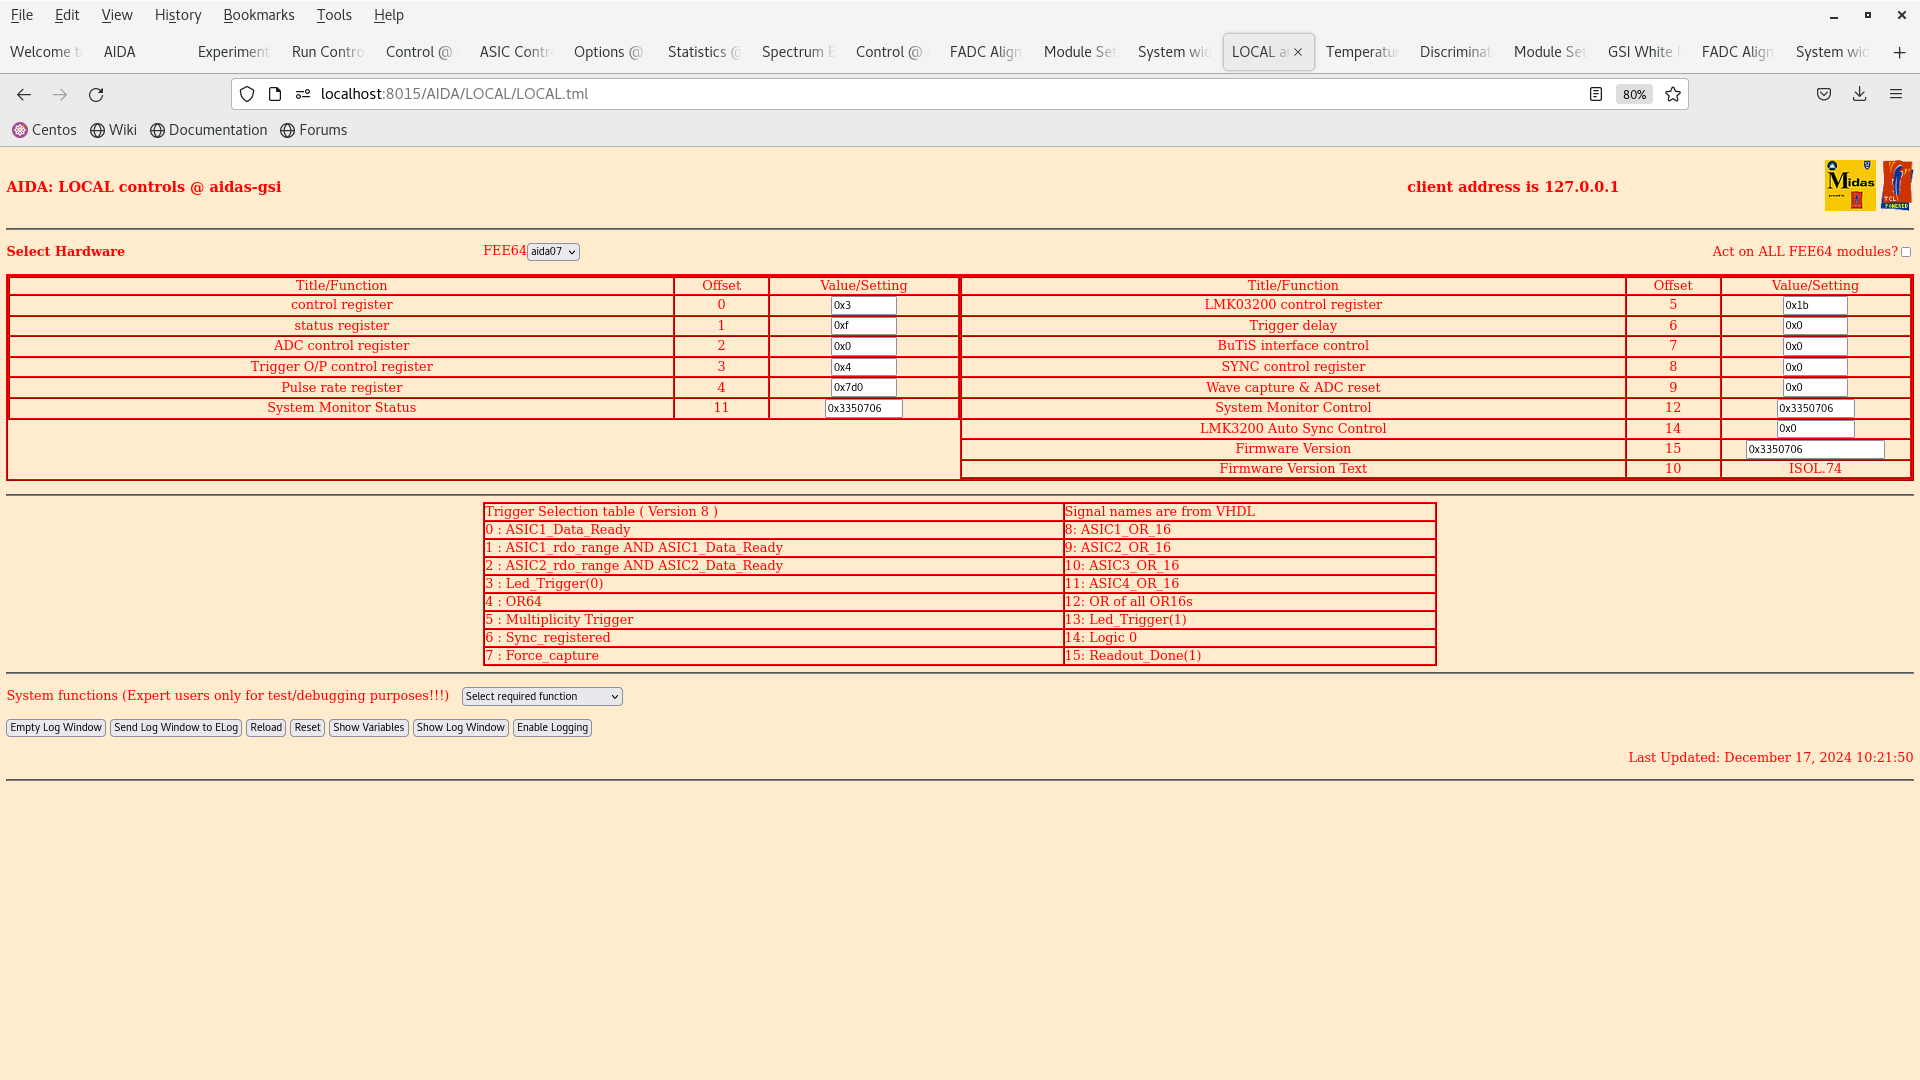The image size is (1920, 1080).
Task: Click Show Log Window button
Action: tap(460, 727)
